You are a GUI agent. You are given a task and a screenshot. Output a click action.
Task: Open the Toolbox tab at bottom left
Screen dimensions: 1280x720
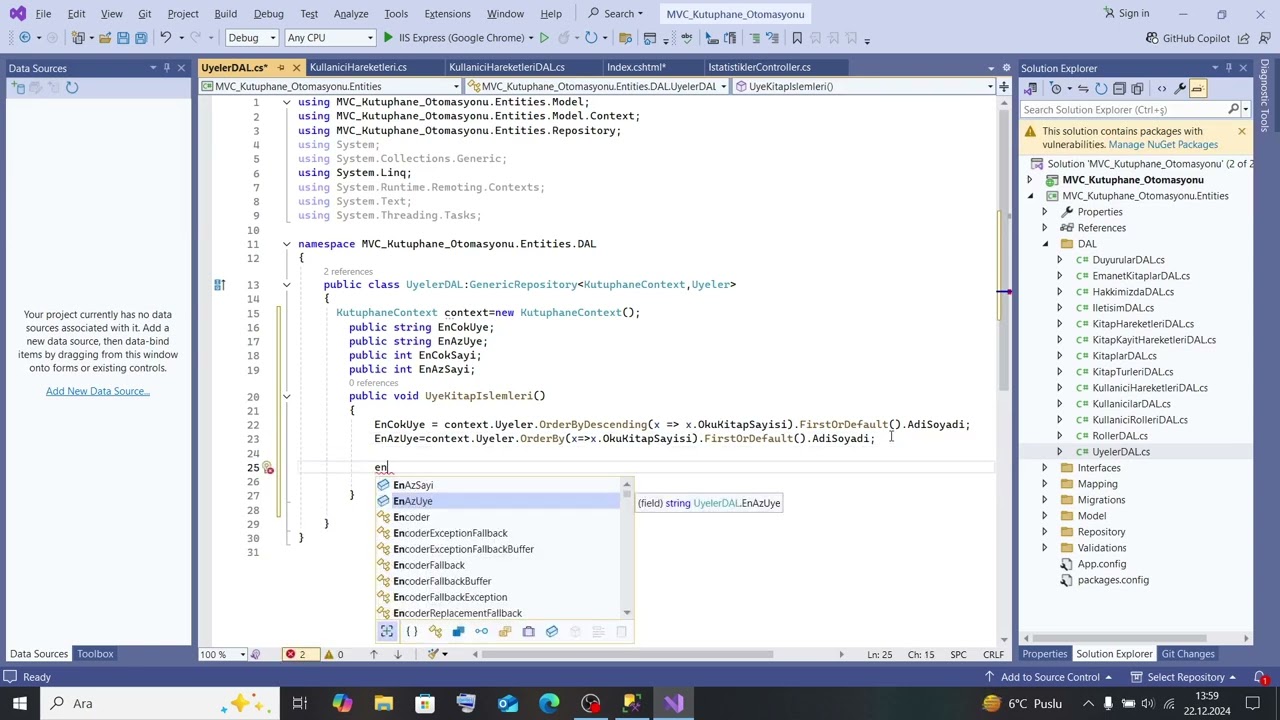click(95, 654)
